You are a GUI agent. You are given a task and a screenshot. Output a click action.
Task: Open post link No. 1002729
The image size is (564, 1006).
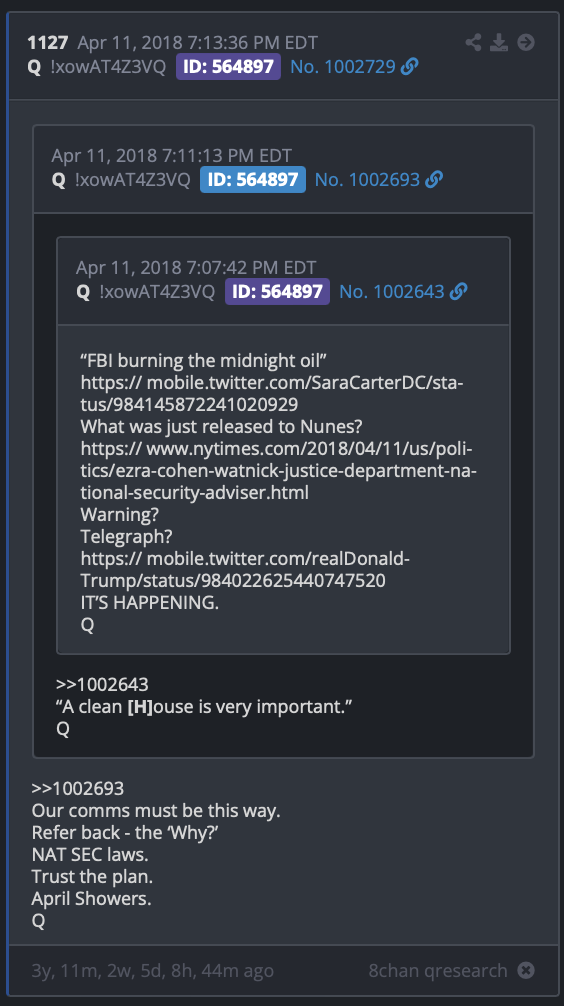[343, 66]
